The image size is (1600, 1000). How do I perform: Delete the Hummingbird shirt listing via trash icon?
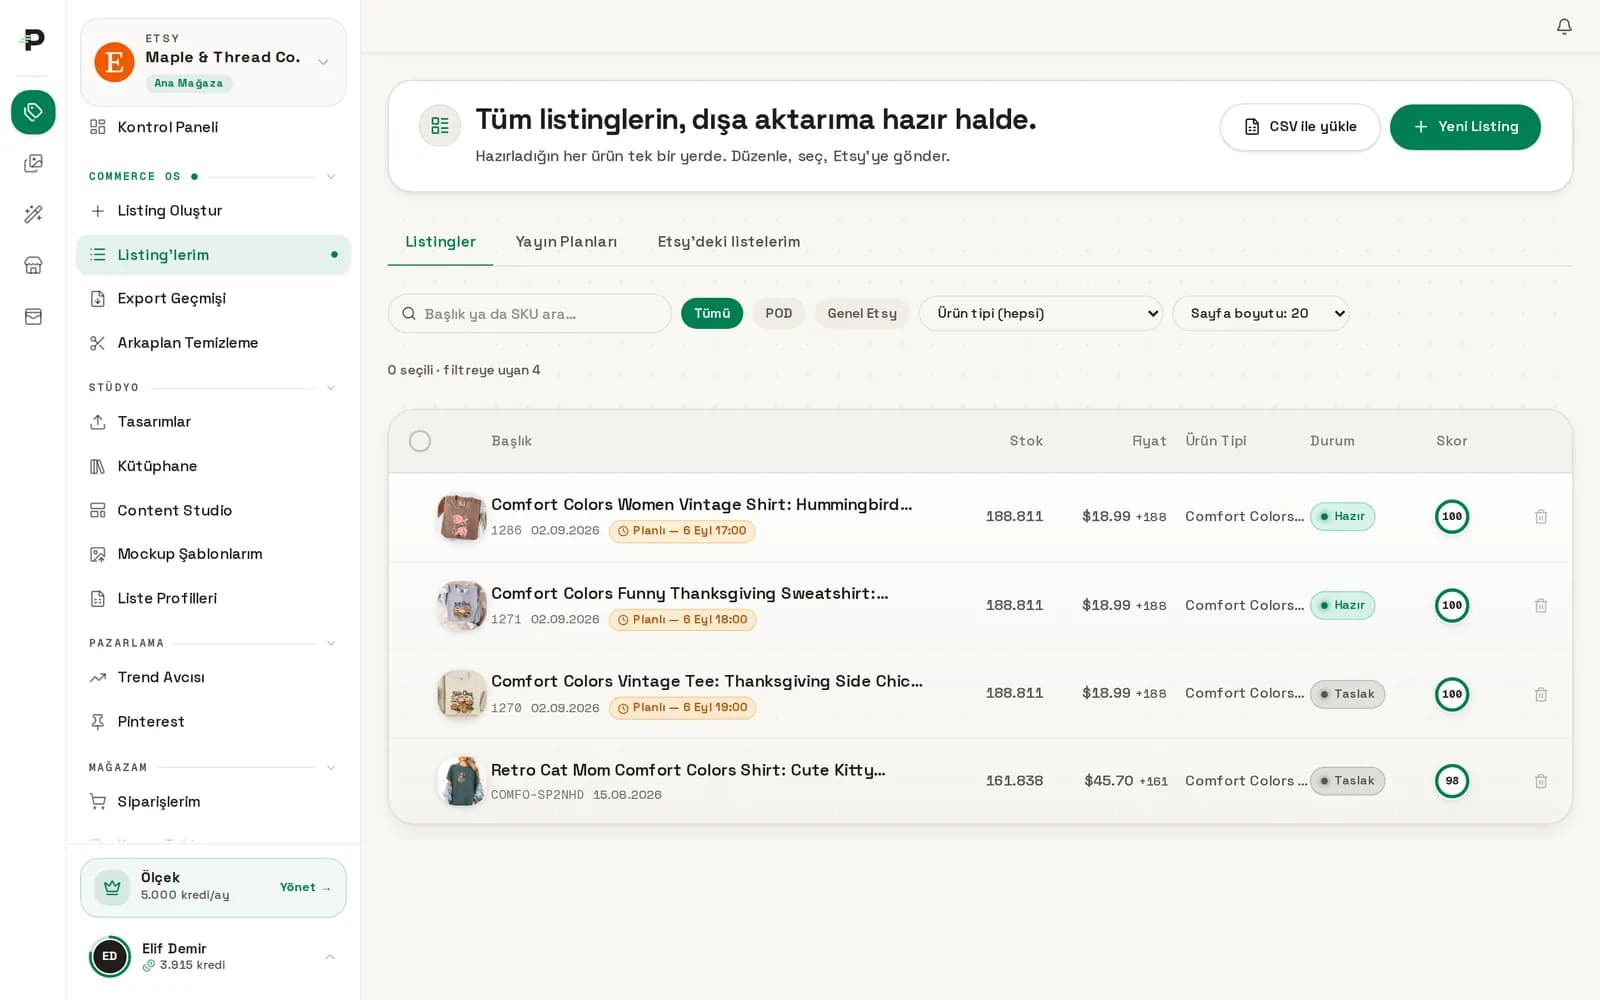1541,517
